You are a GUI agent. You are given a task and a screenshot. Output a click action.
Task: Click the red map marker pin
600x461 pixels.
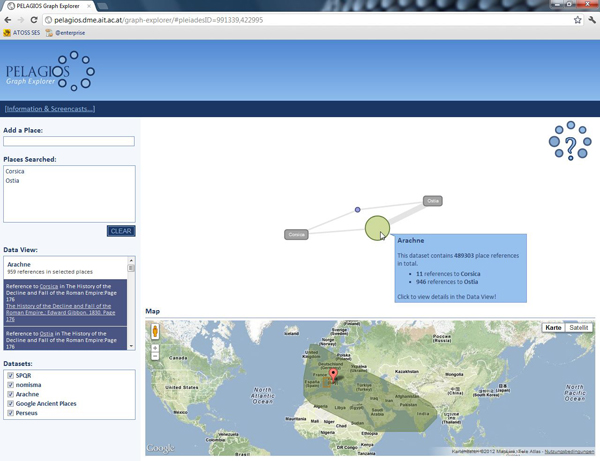click(x=334, y=376)
